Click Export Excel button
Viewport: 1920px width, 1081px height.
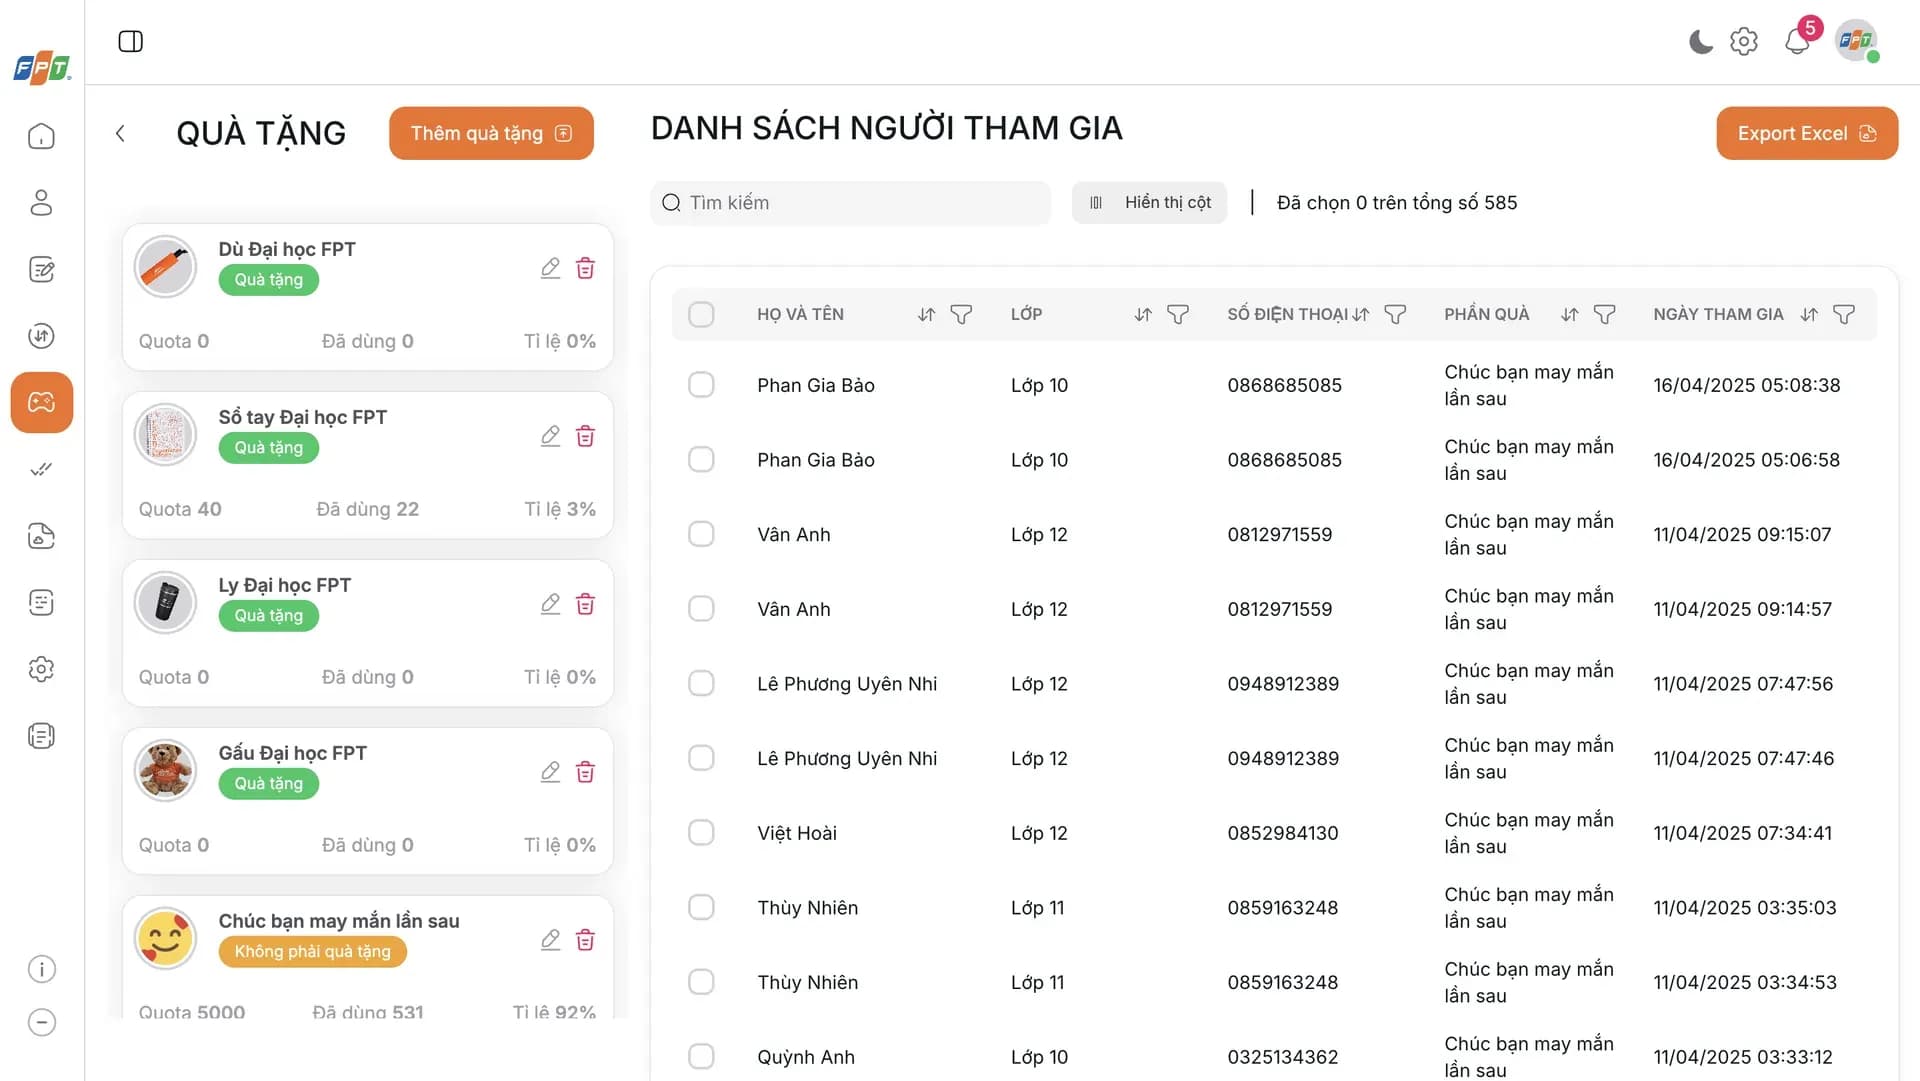[x=1807, y=134]
